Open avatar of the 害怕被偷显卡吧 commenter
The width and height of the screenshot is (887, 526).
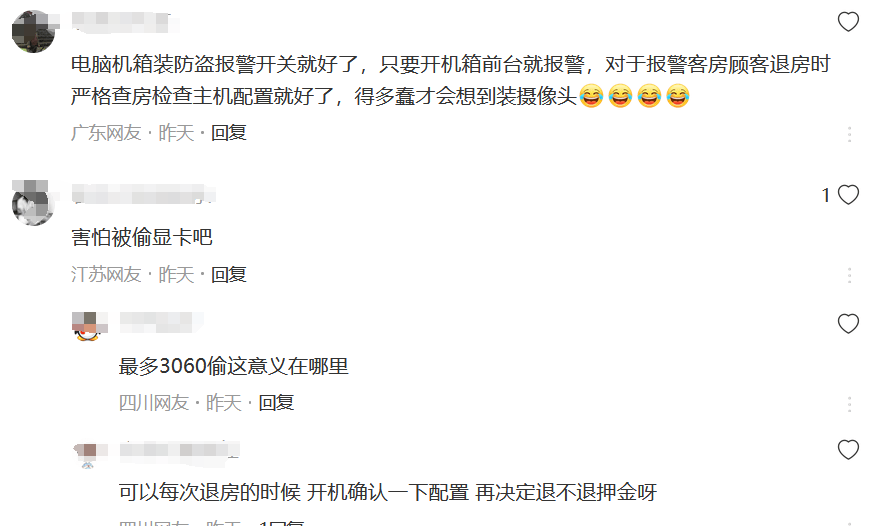click(33, 204)
